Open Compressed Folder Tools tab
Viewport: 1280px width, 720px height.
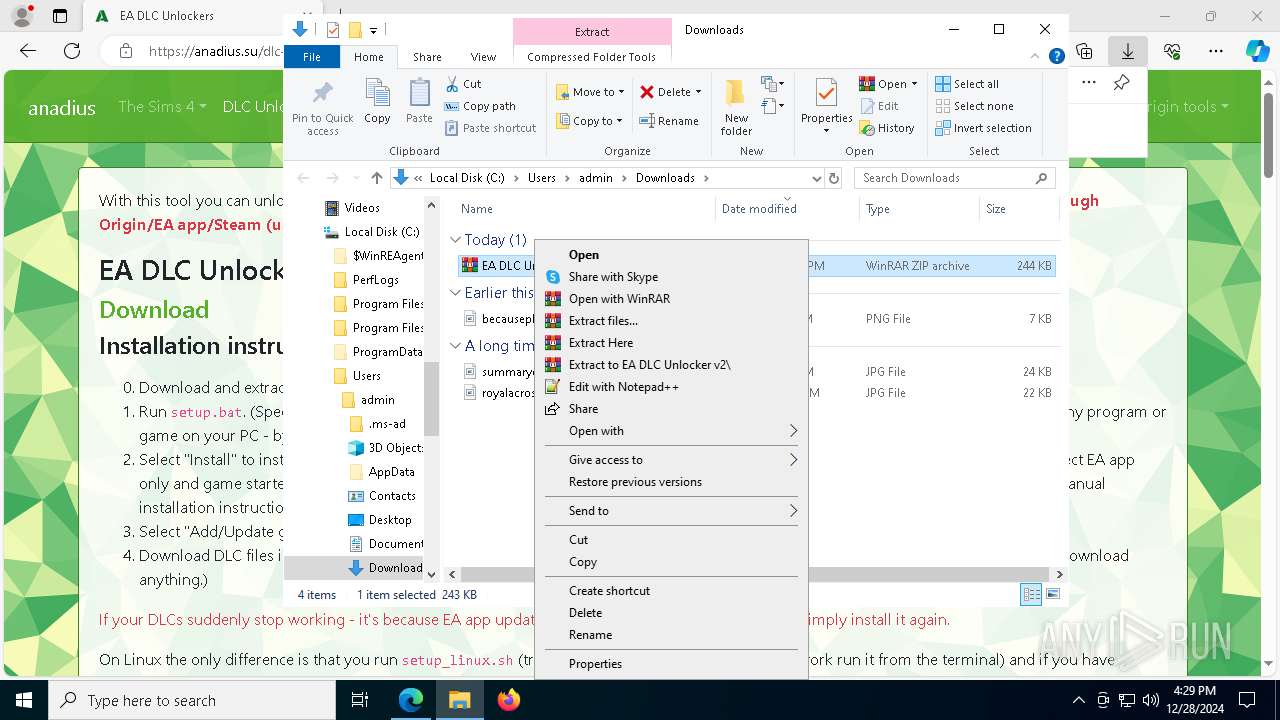tap(592, 57)
